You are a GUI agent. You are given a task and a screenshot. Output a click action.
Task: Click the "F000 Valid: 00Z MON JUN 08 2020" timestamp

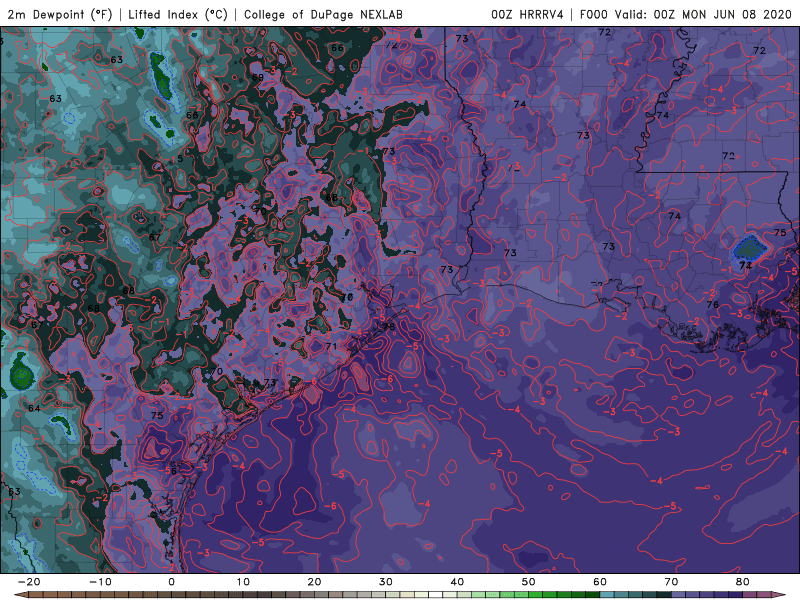coord(685,15)
